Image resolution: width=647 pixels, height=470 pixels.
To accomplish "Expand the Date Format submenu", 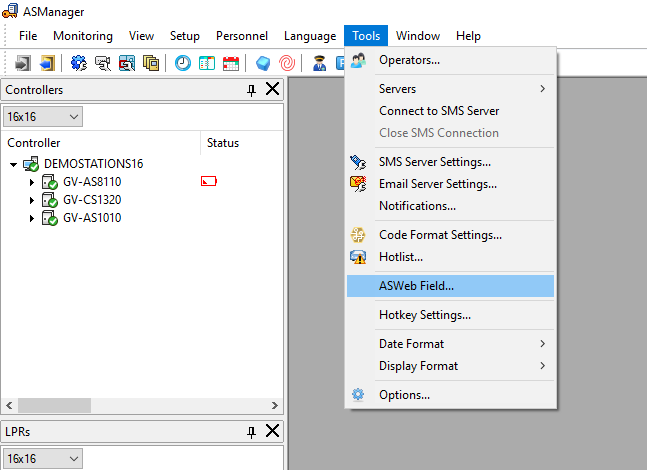I will point(450,344).
